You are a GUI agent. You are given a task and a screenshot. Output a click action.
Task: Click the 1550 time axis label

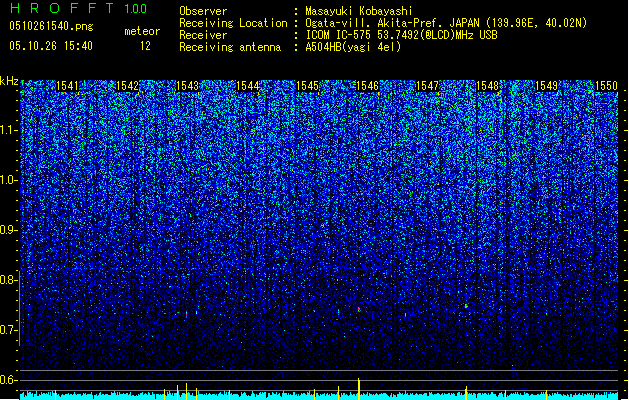click(606, 86)
